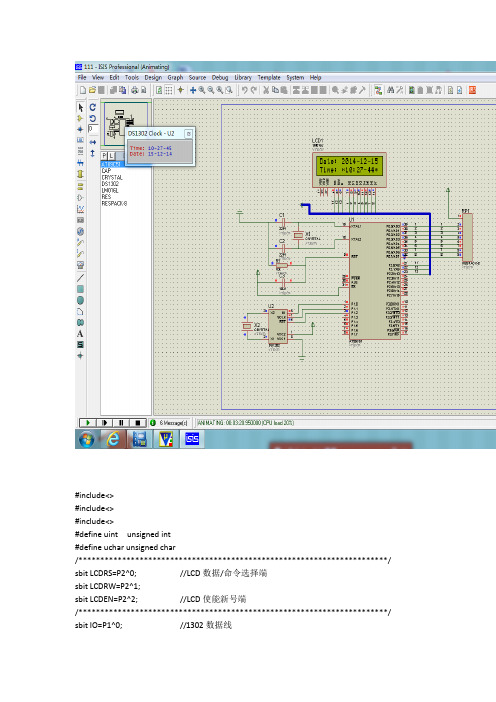The height and width of the screenshot is (702, 496).
Task: Select the 2D circle drawing tool
Action: point(81,300)
